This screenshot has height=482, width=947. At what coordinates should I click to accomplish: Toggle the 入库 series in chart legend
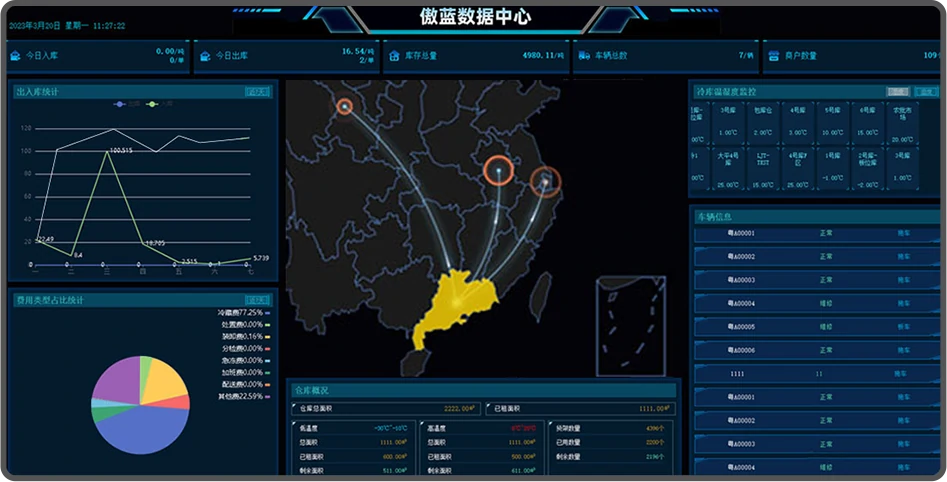(x=158, y=104)
